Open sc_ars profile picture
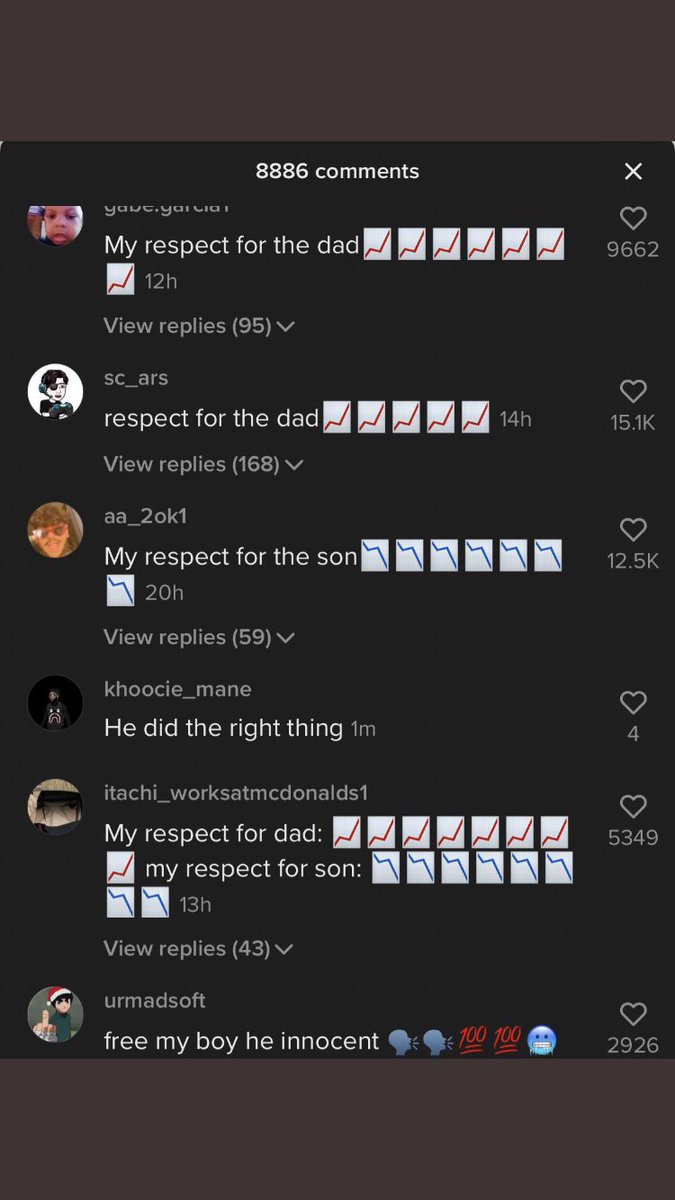 click(55, 391)
